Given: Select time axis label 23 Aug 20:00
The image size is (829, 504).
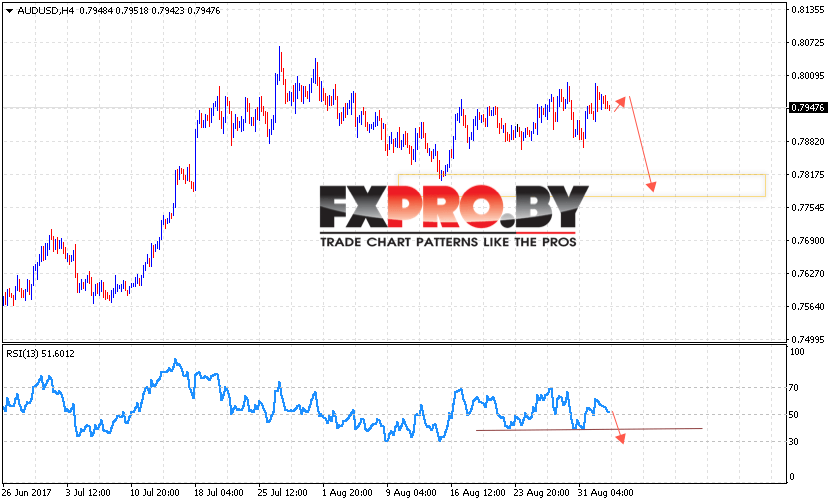Looking at the screenshot, I should (541, 493).
